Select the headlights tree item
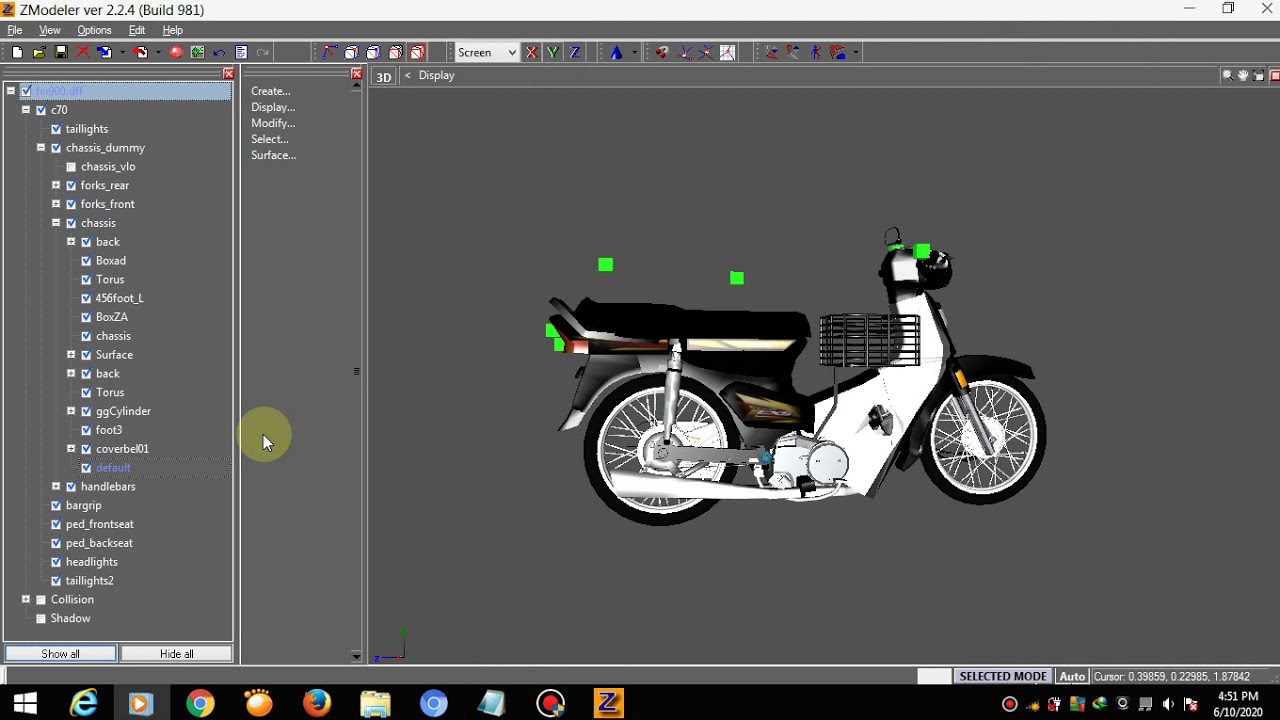 [91, 562]
